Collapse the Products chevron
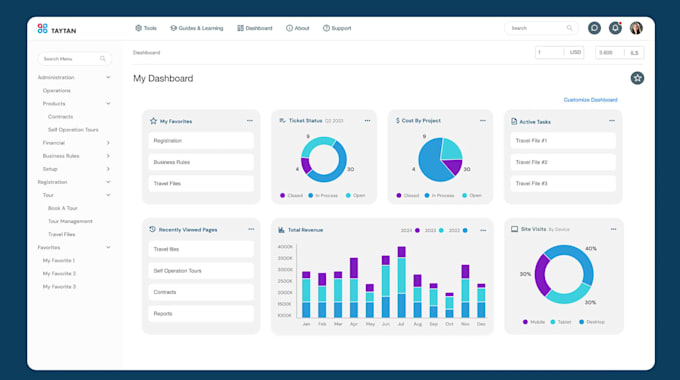This screenshot has width=680, height=380. 108,104
